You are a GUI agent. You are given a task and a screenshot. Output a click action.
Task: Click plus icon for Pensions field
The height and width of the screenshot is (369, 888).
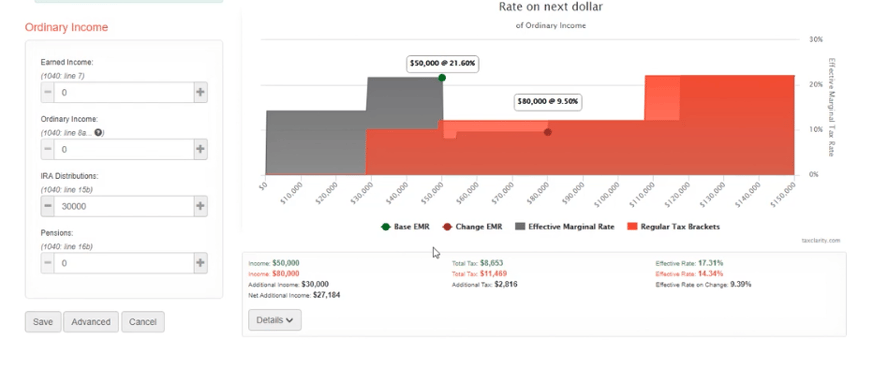(200, 263)
